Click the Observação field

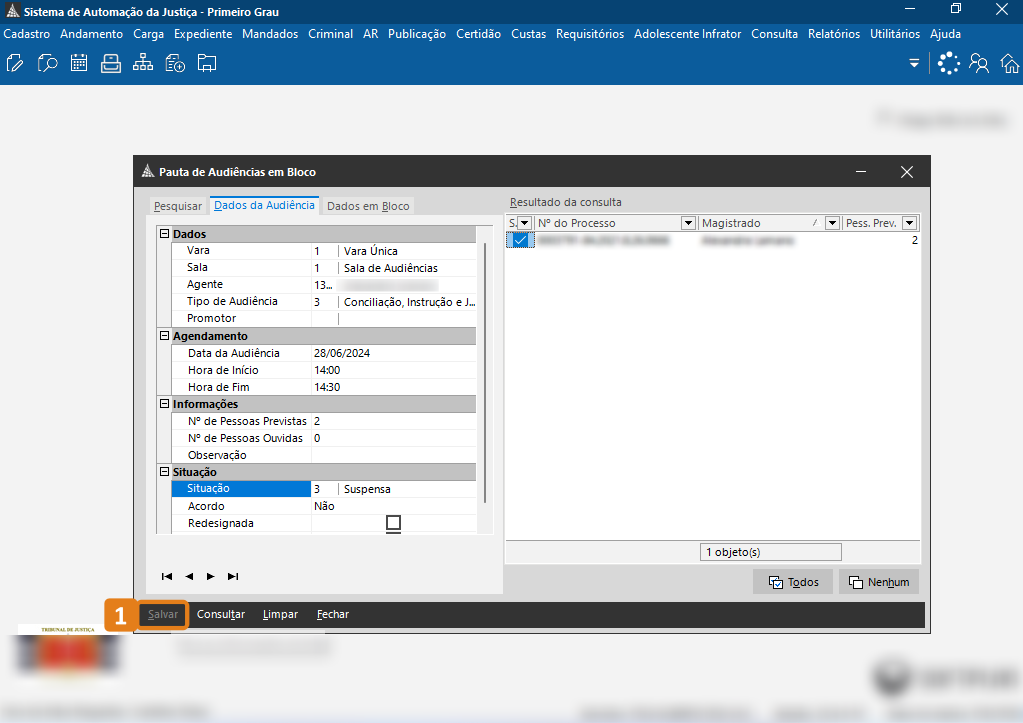coord(394,455)
